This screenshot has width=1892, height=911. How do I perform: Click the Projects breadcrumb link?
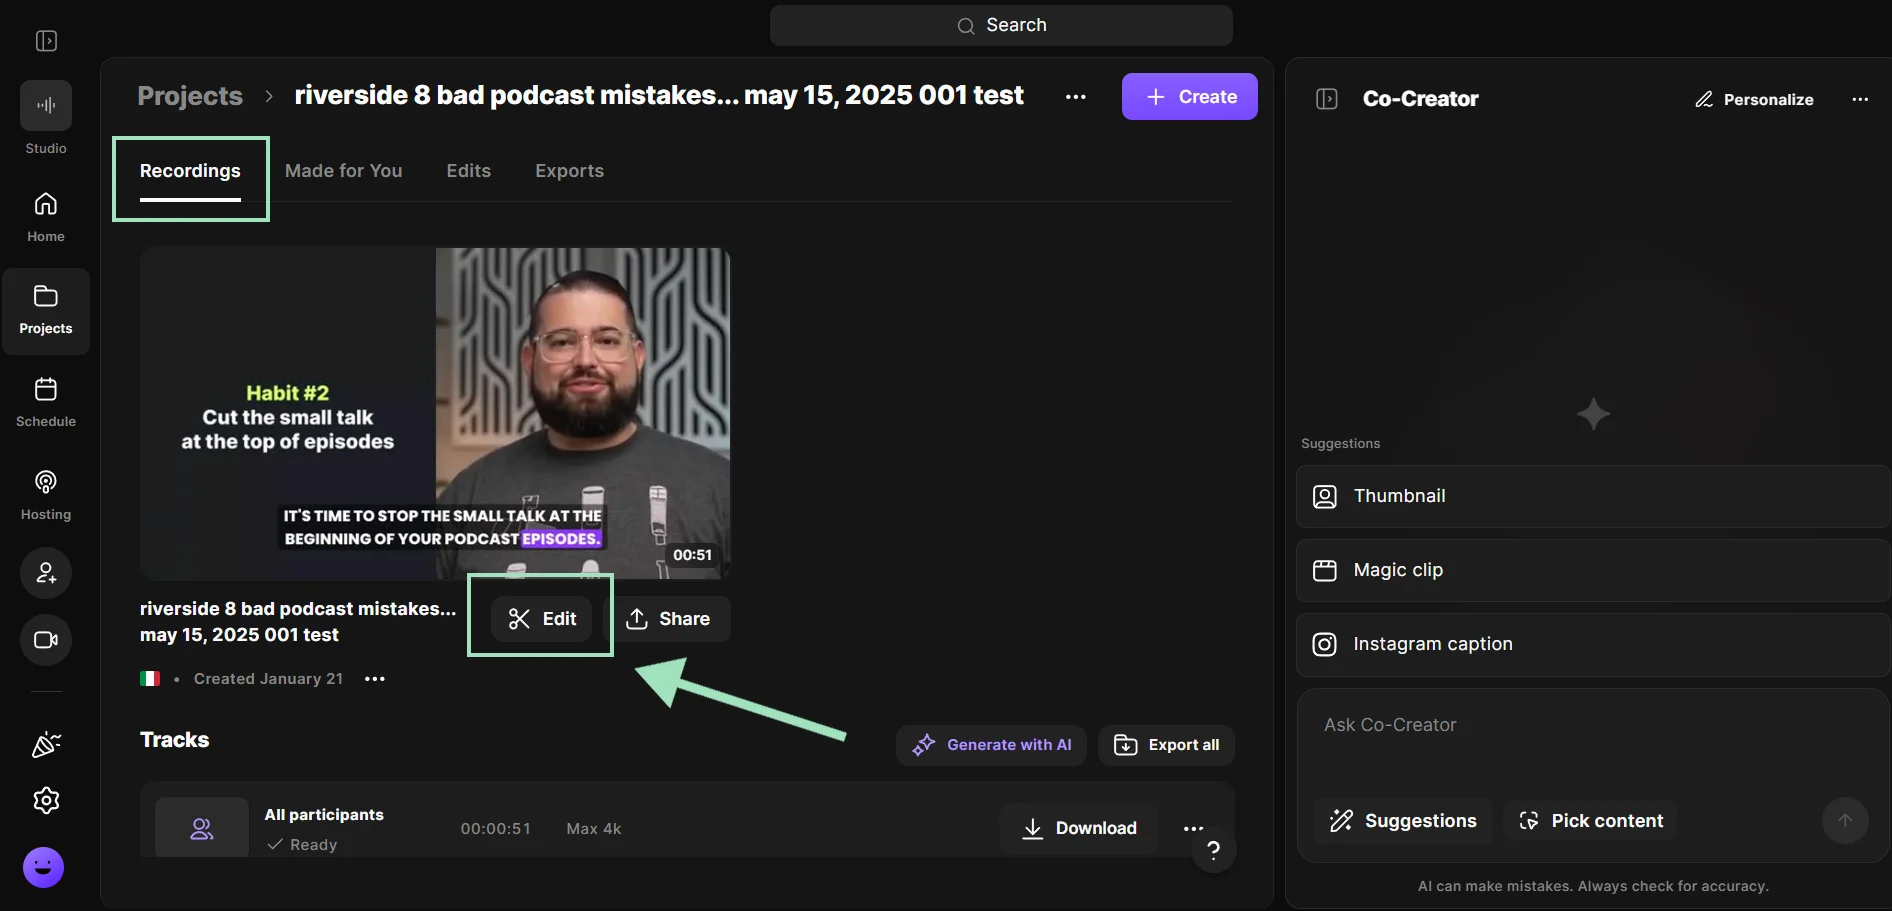pos(190,96)
